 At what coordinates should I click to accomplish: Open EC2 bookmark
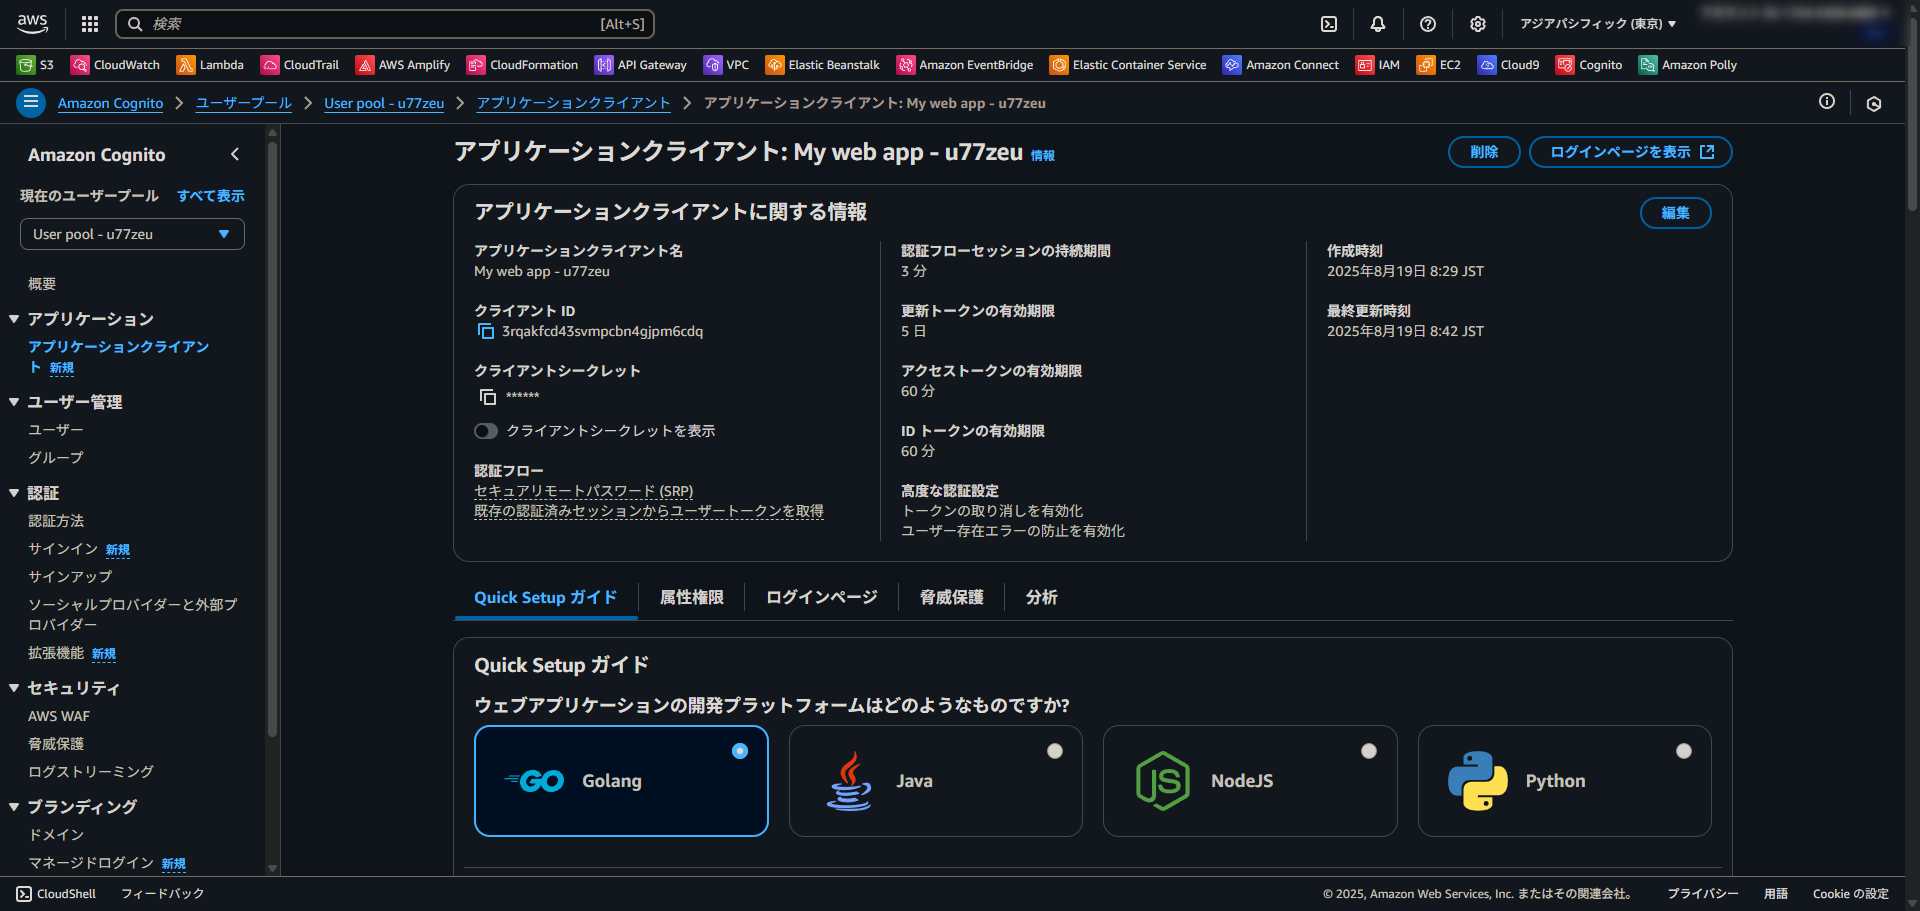tap(1439, 65)
